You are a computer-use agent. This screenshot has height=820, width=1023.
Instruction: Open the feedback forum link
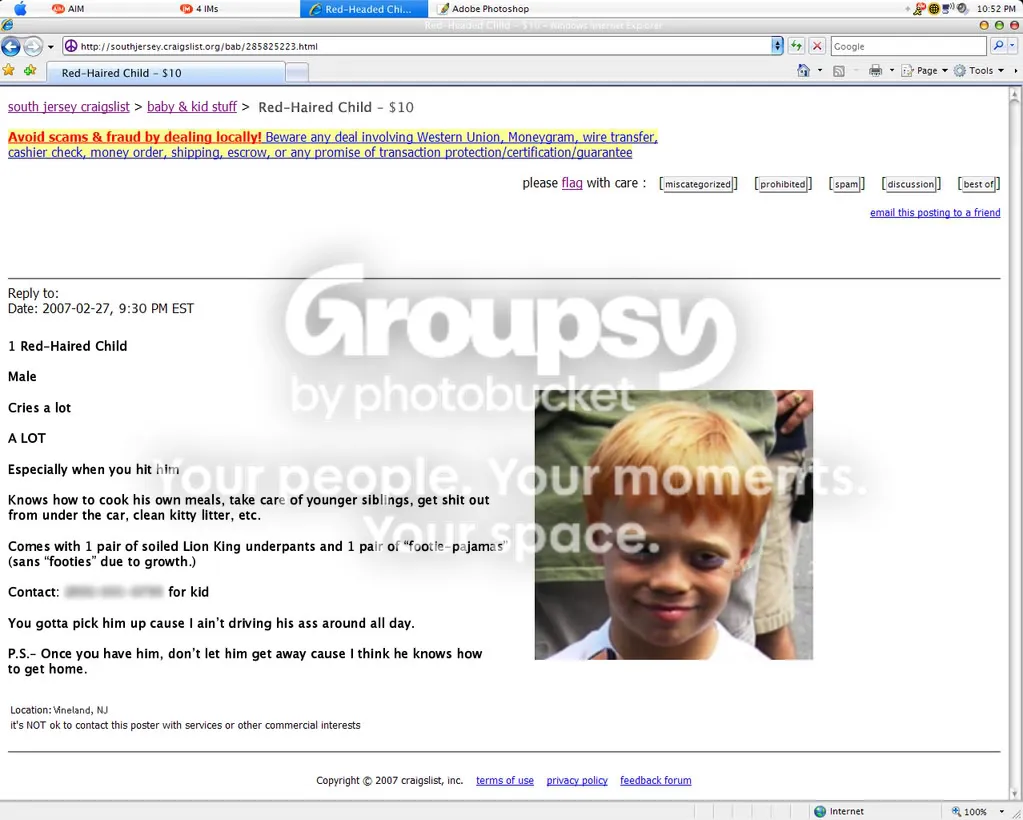point(656,780)
